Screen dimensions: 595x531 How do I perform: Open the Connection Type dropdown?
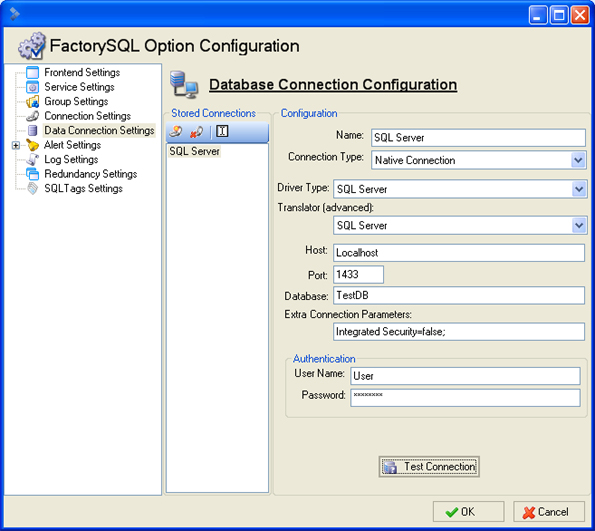[578, 160]
